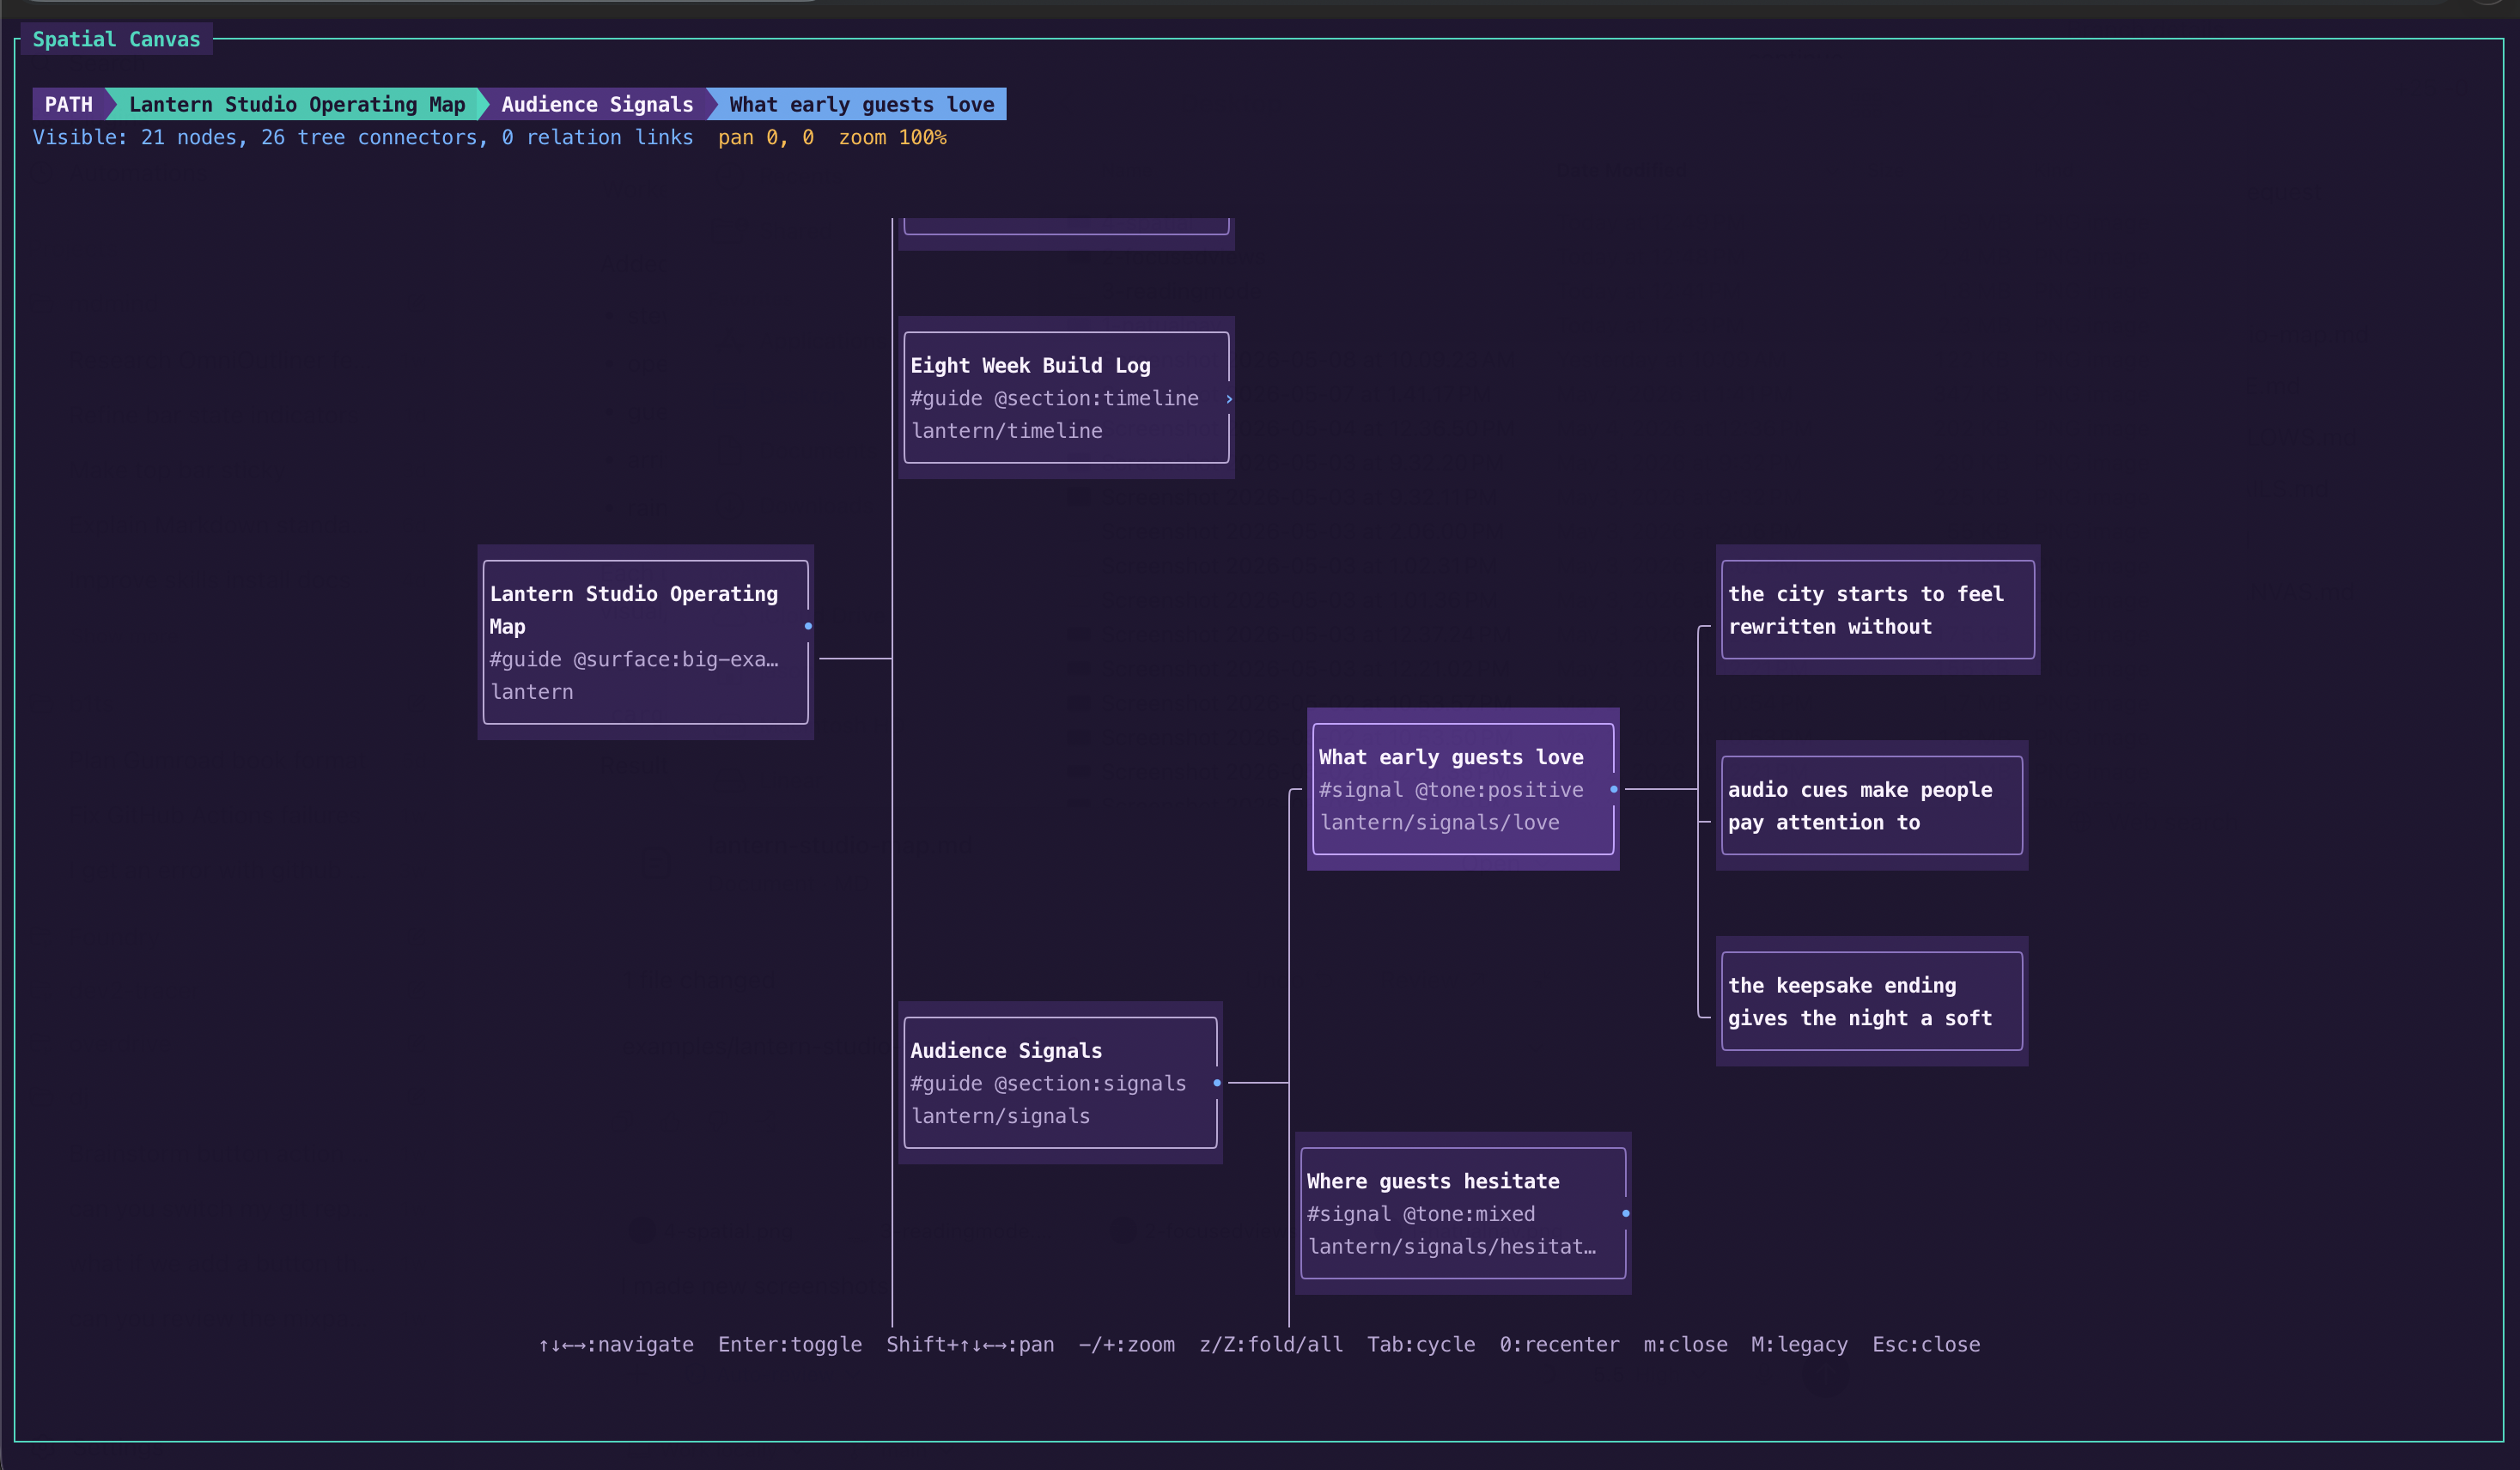Screen dimensions: 2520x1470
Task: Click the What early guests love breadcrumb
Action: coord(862,104)
